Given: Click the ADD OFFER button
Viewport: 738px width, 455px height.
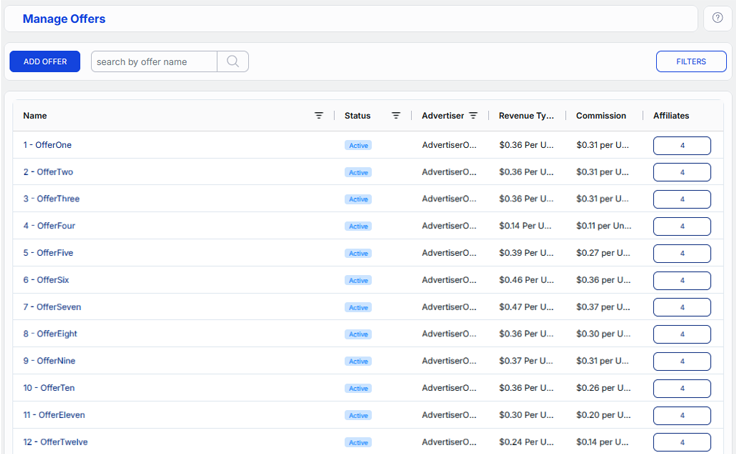Looking at the screenshot, I should click(x=45, y=62).
